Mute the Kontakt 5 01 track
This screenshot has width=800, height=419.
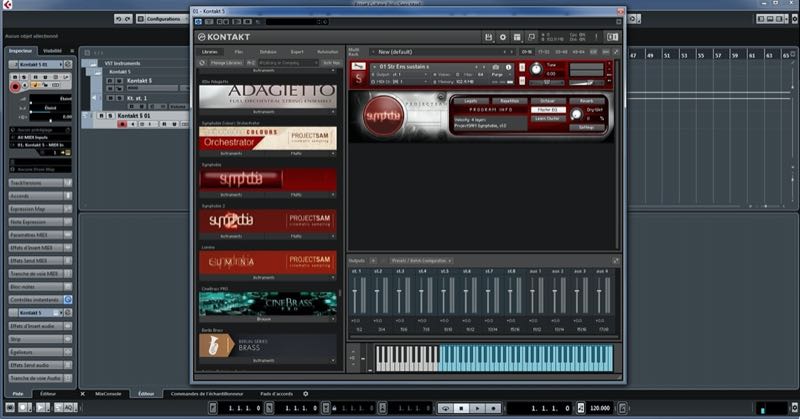(101, 116)
